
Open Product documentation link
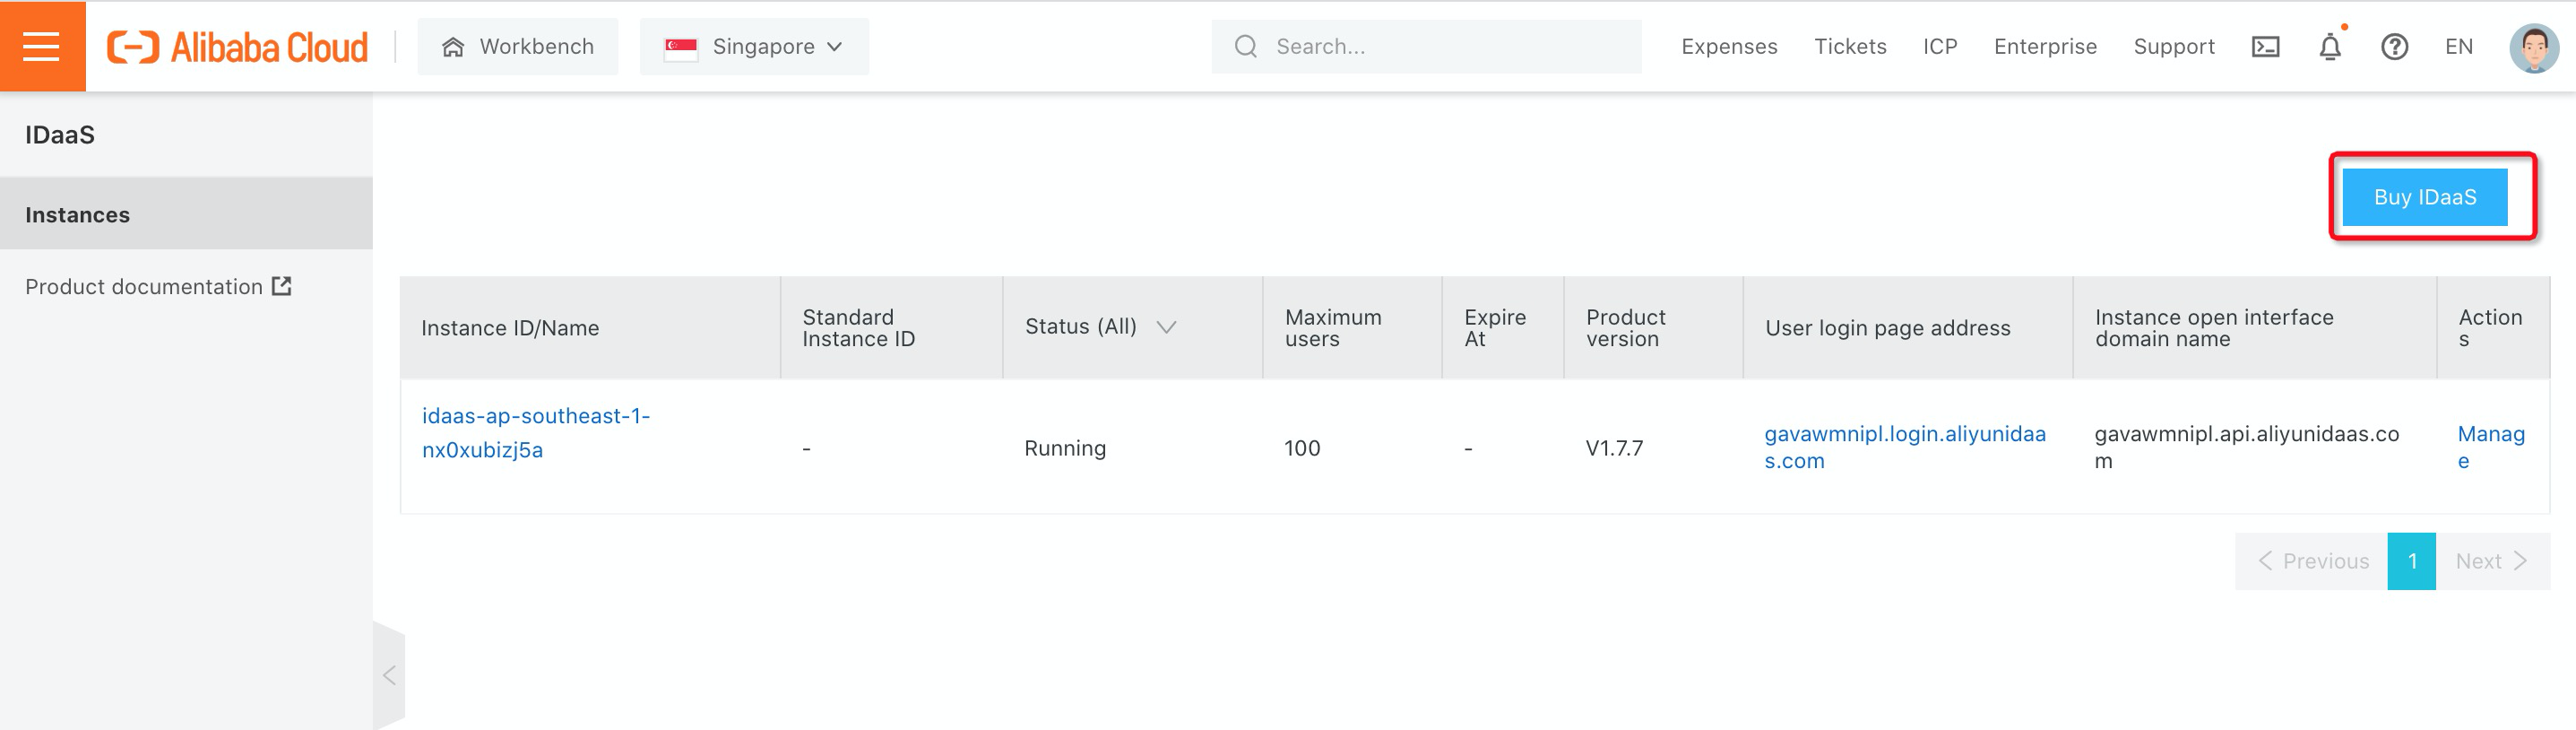(x=143, y=287)
